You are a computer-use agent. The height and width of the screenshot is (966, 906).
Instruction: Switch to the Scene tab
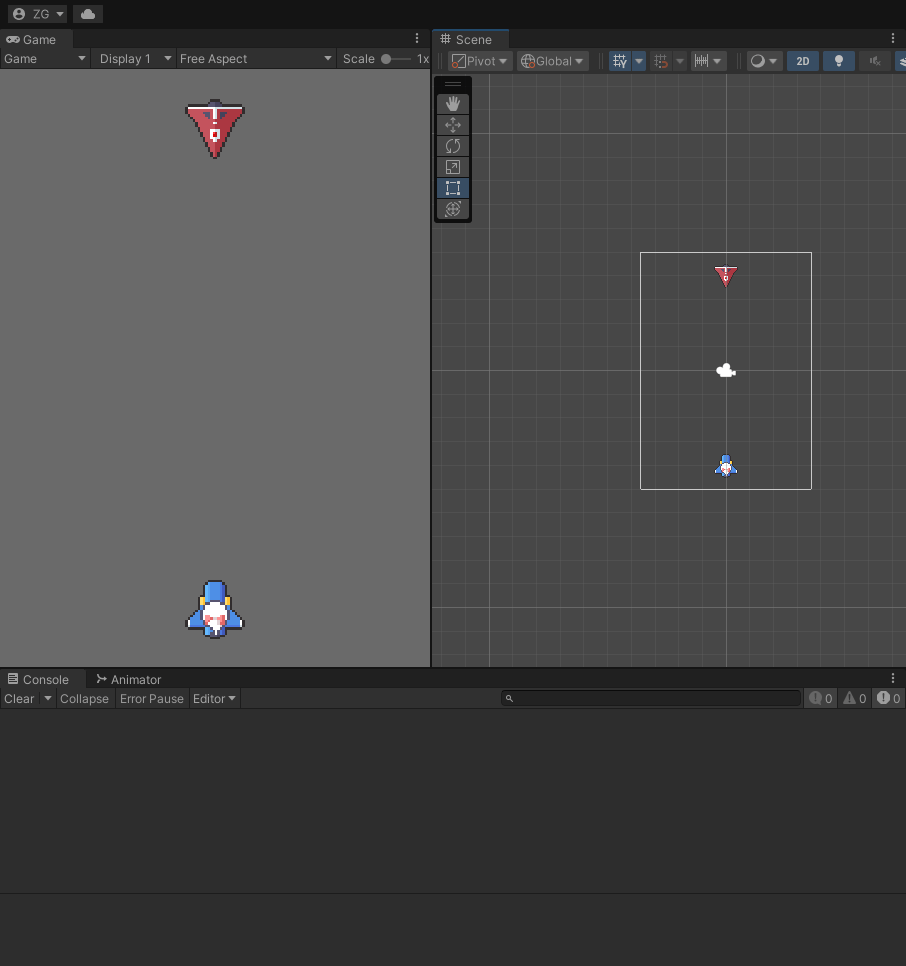point(471,39)
